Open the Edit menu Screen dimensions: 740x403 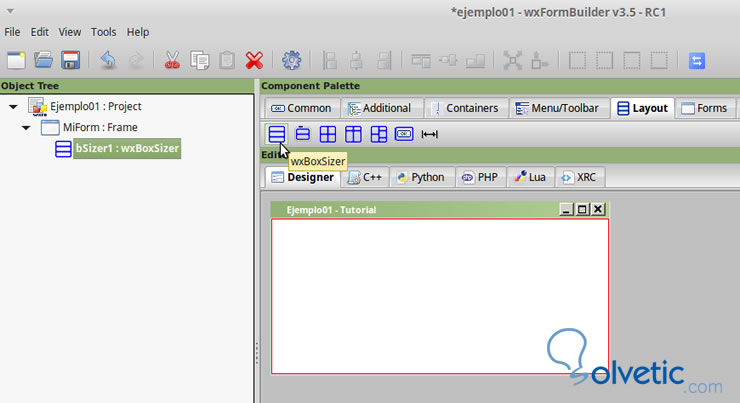pos(40,32)
